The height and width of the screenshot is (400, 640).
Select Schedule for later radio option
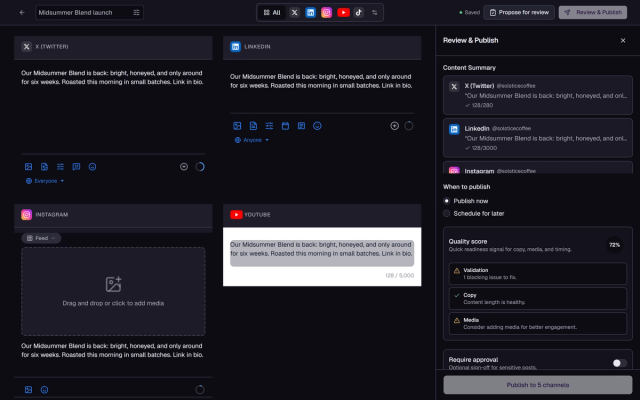click(x=447, y=213)
